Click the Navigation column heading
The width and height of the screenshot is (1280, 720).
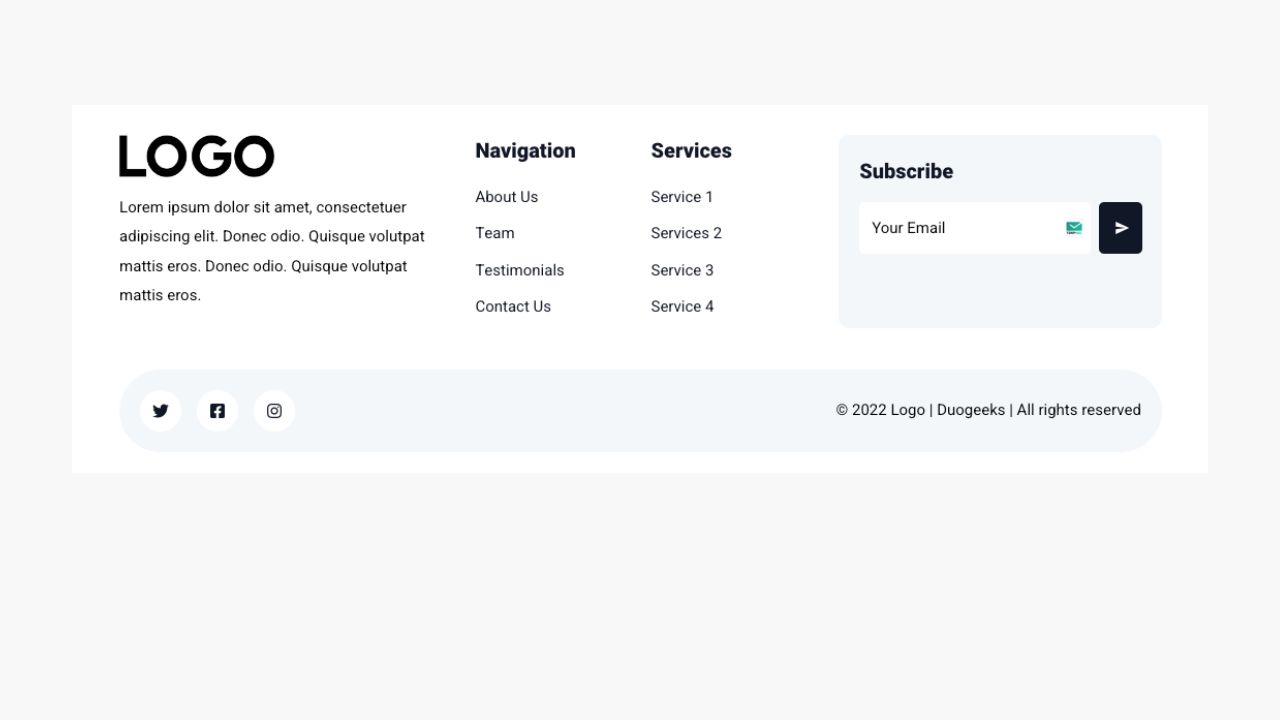point(525,151)
